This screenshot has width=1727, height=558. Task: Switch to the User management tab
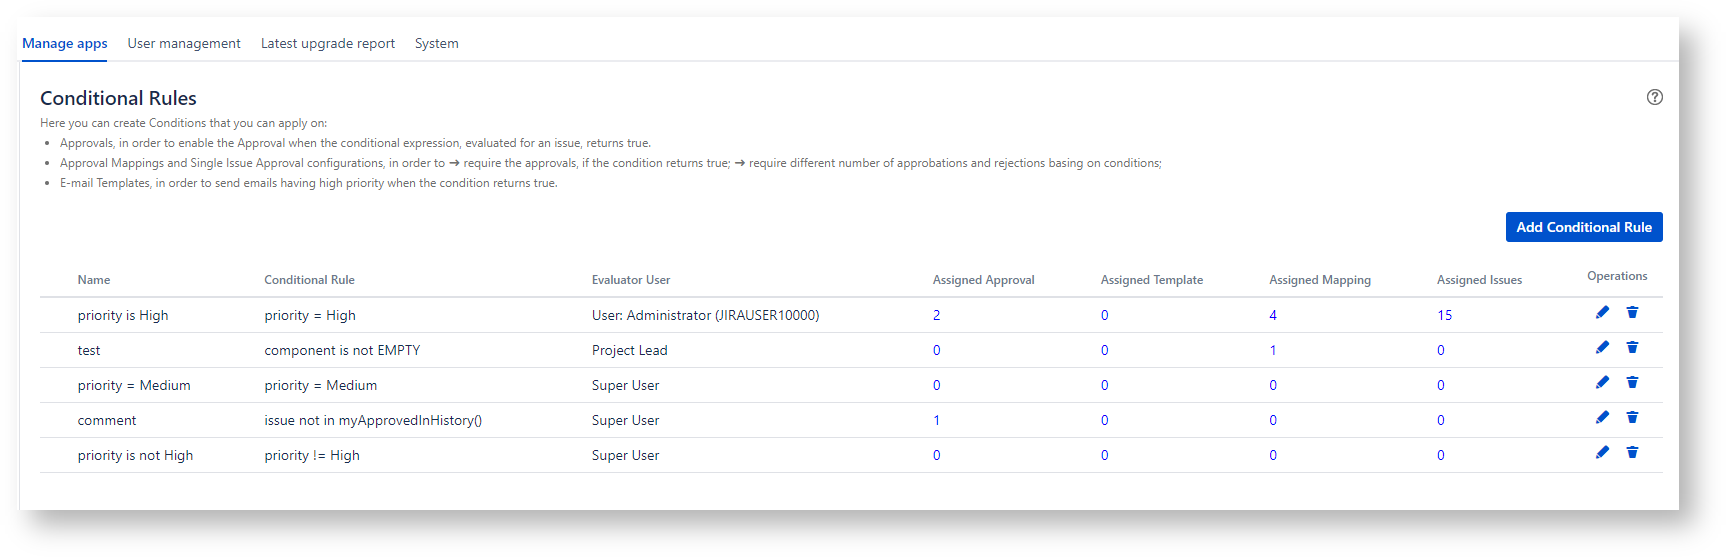pos(184,44)
